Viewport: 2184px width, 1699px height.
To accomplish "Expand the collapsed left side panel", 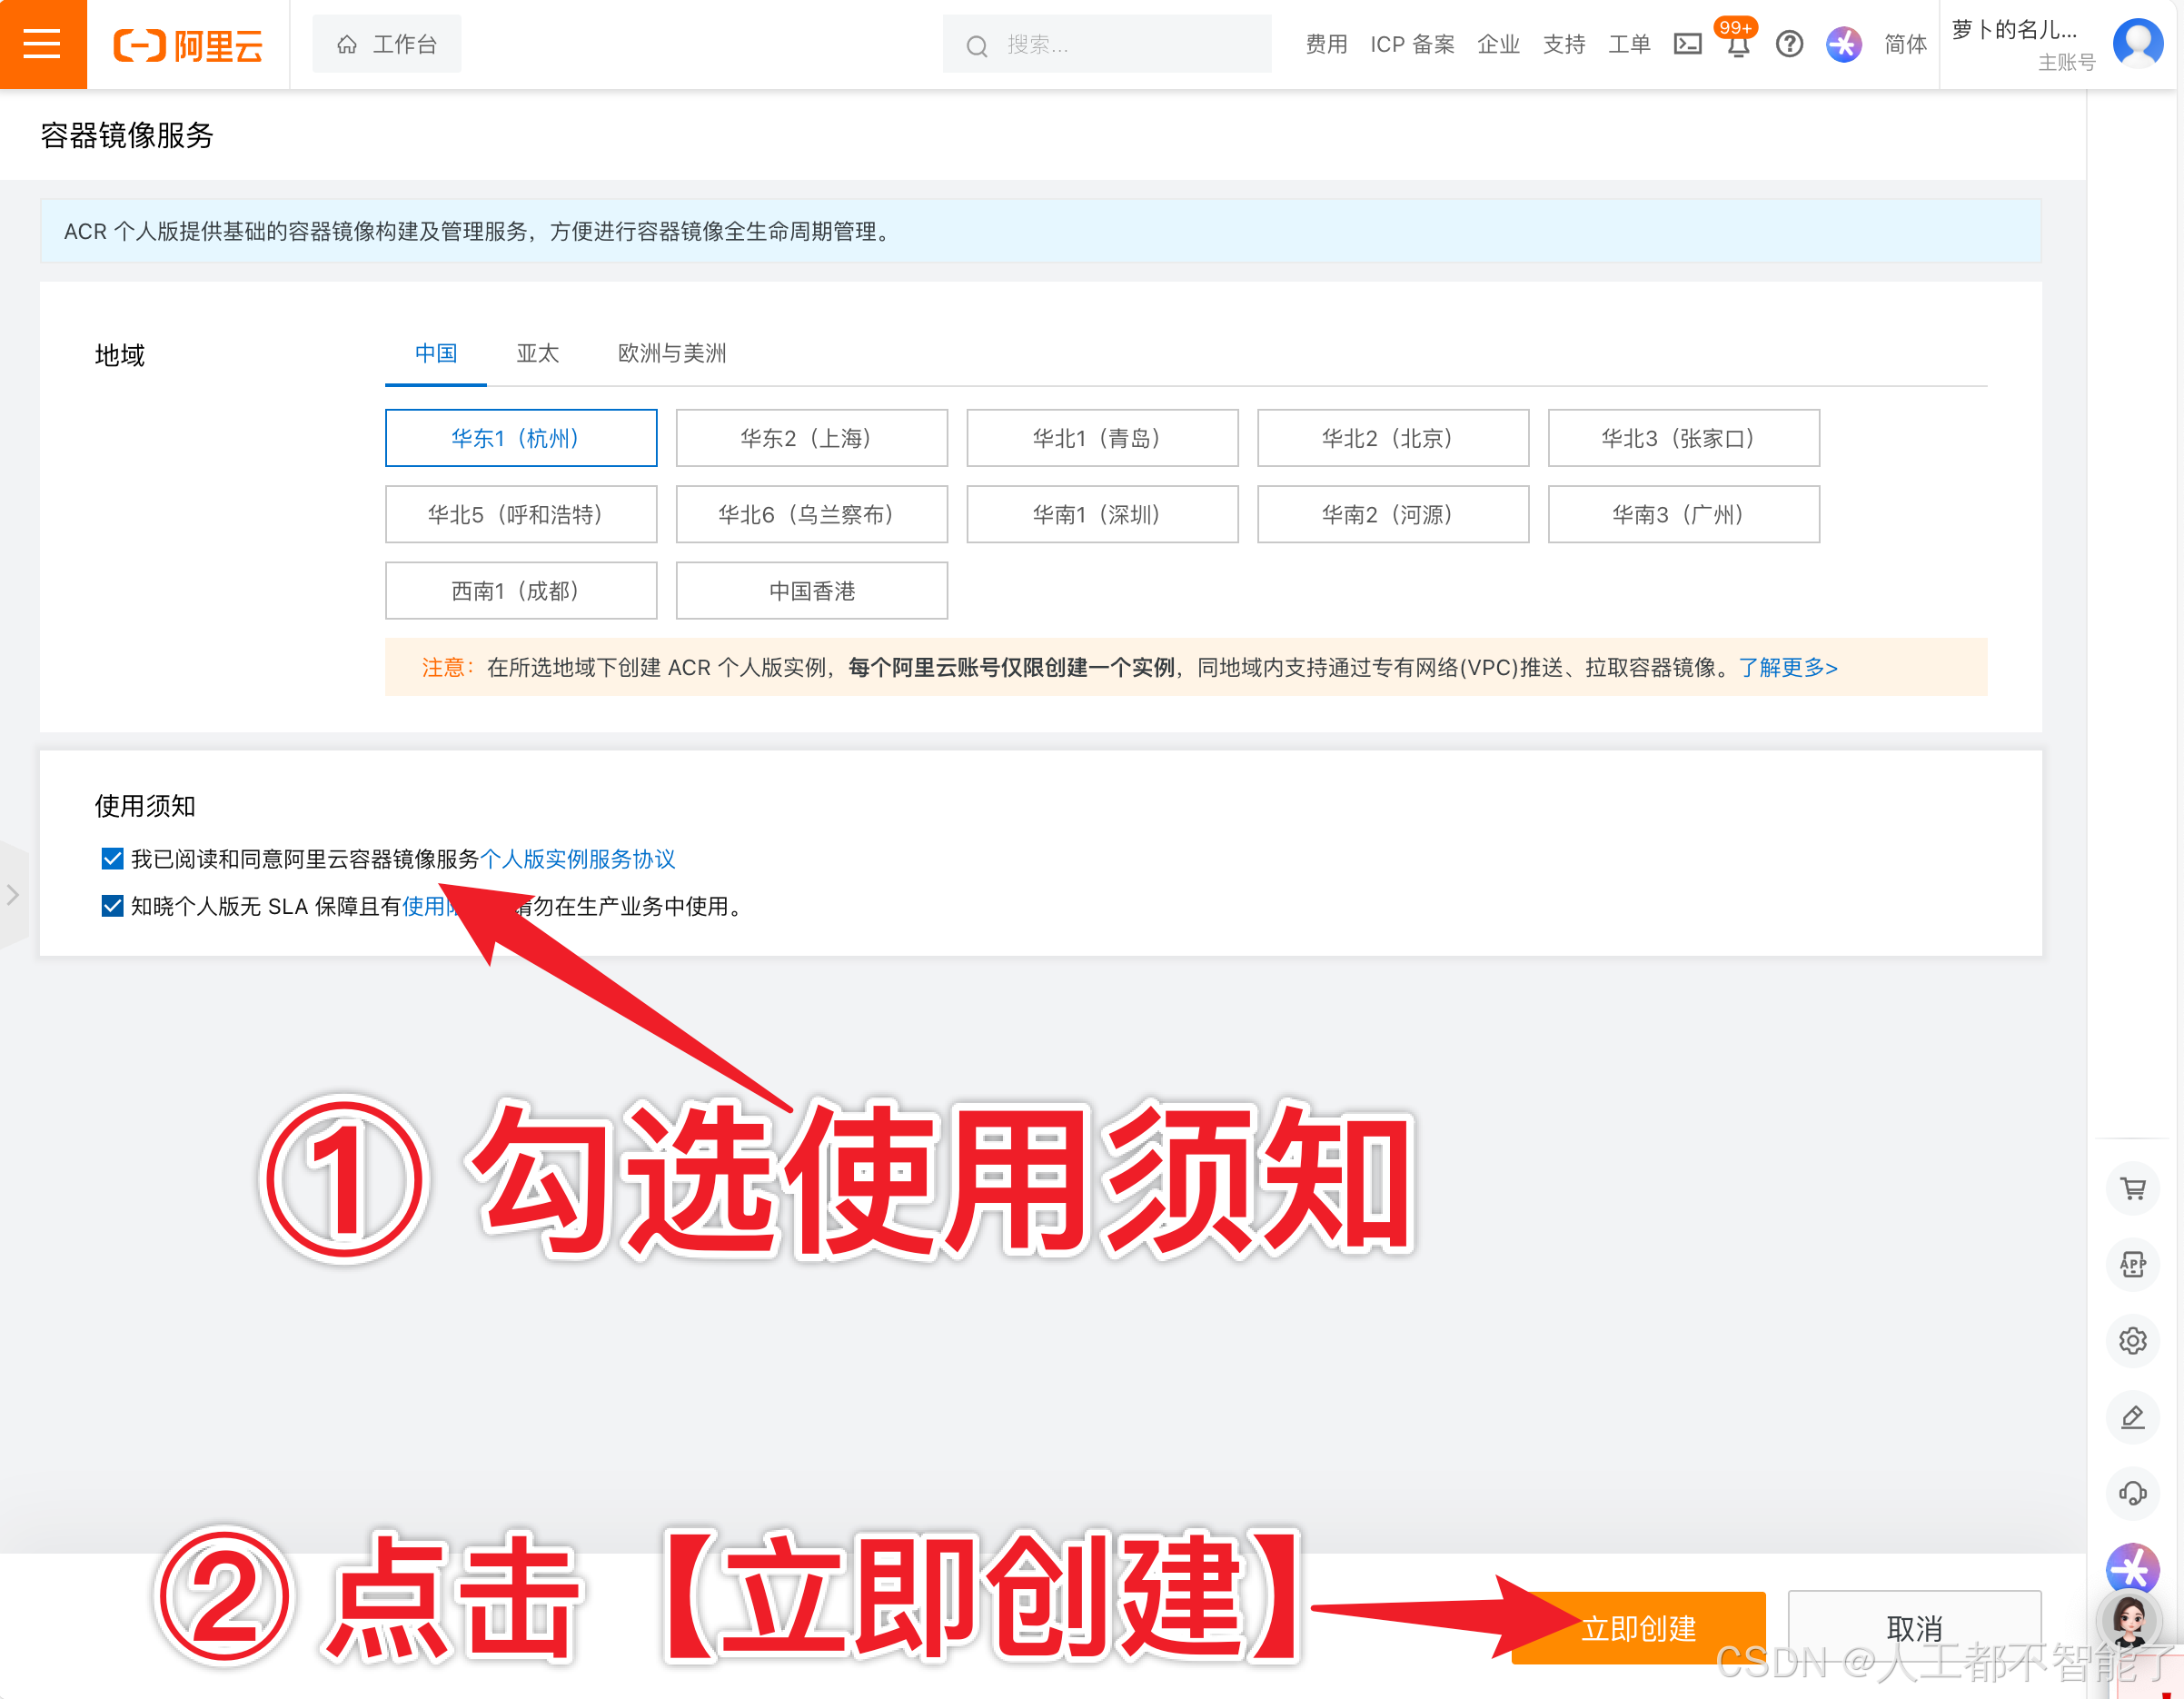I will (x=14, y=895).
